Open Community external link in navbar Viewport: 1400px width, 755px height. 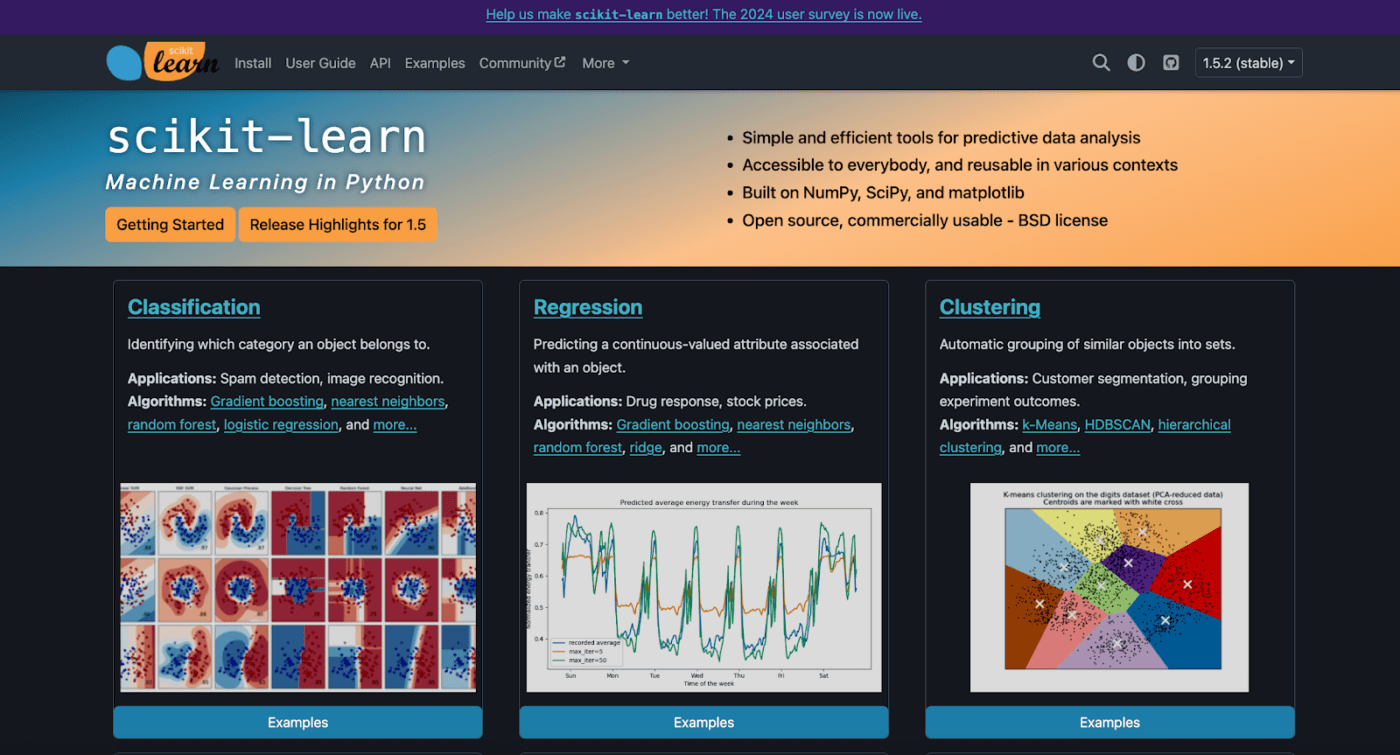tap(522, 63)
